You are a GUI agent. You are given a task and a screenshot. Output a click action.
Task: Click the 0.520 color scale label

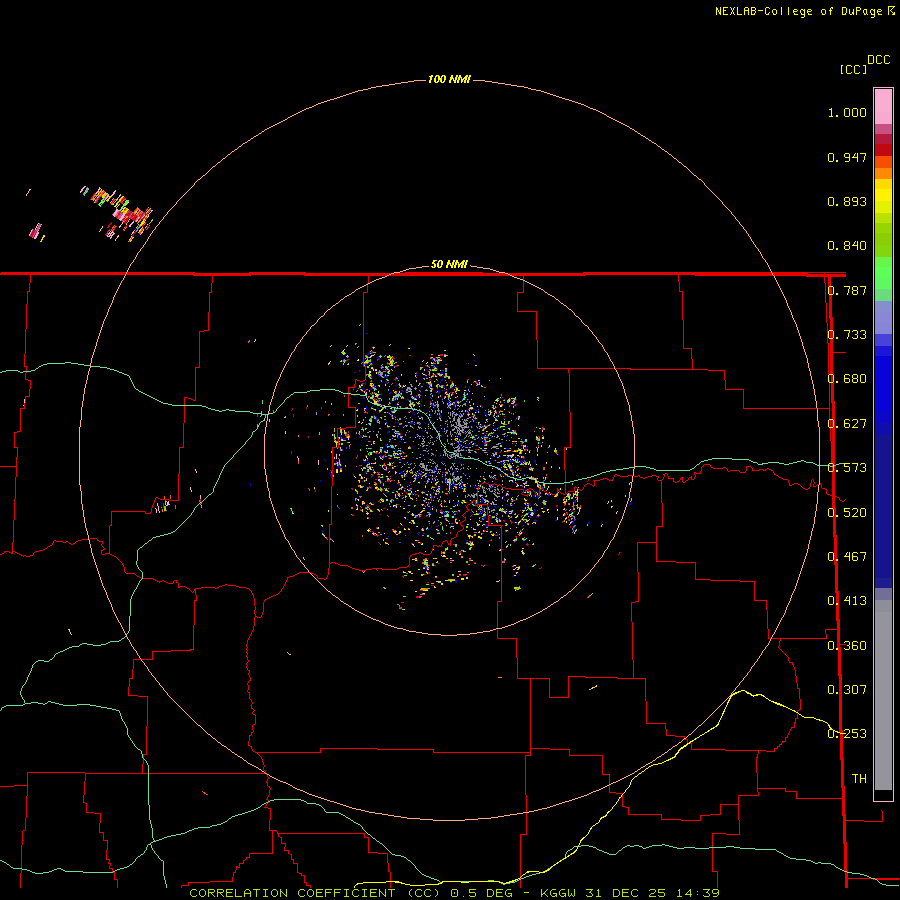847,512
